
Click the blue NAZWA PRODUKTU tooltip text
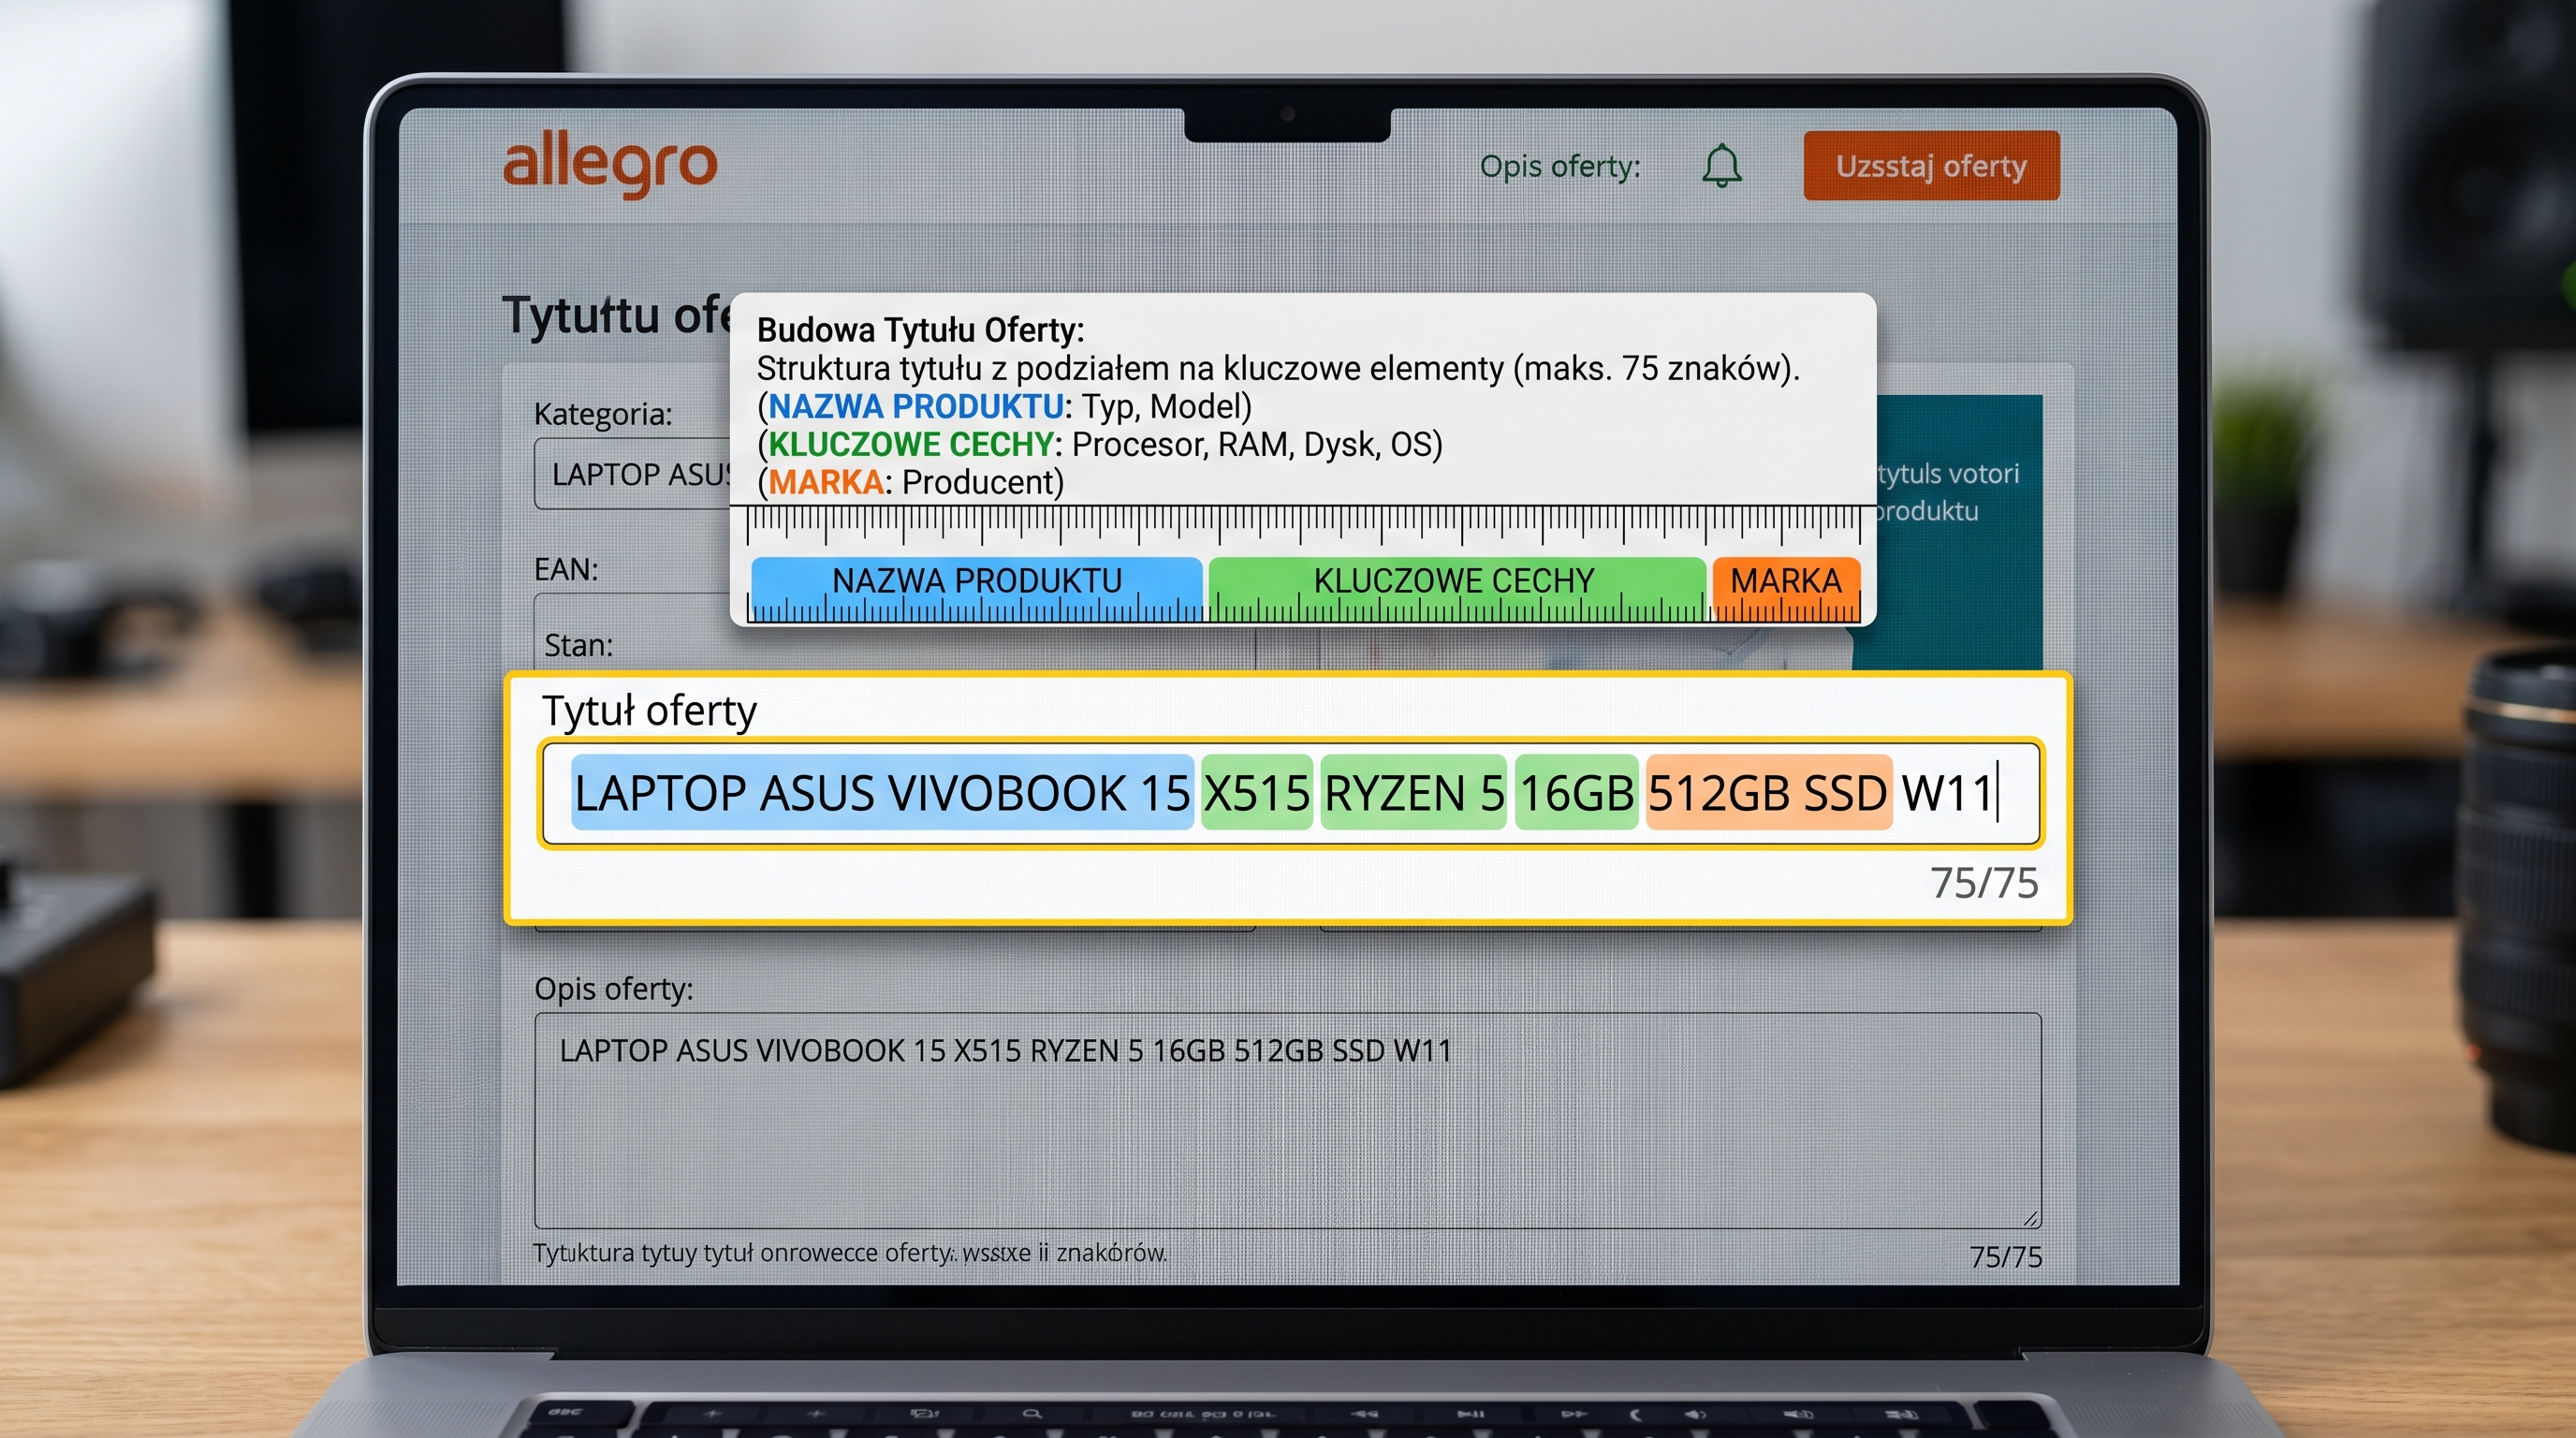[x=915, y=407]
